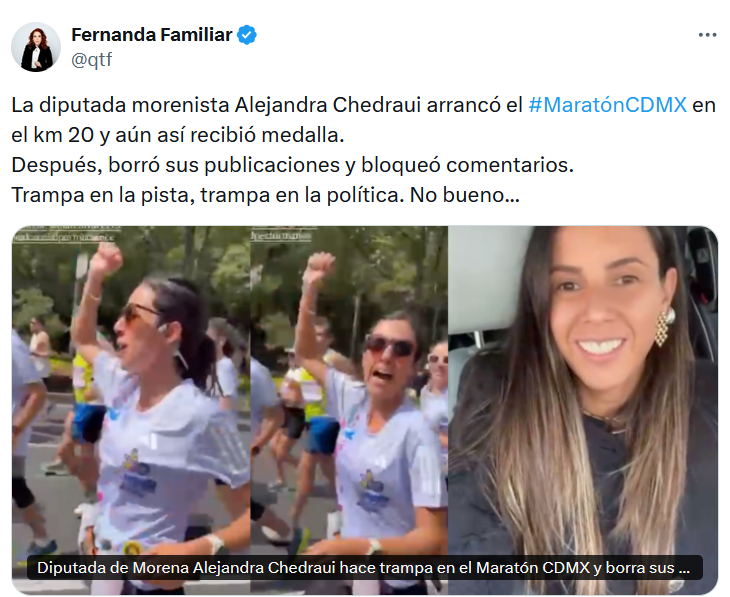The height and width of the screenshot is (597, 730).
Task: Click the gold earring of the smiling woman
Action: click(x=664, y=327)
